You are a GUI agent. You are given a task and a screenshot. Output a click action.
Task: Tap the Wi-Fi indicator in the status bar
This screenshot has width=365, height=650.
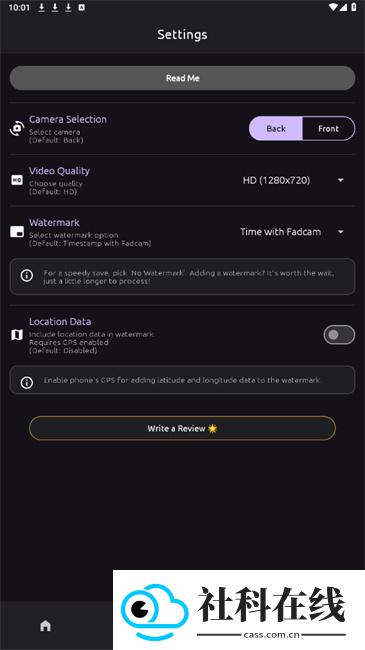(x=333, y=7)
